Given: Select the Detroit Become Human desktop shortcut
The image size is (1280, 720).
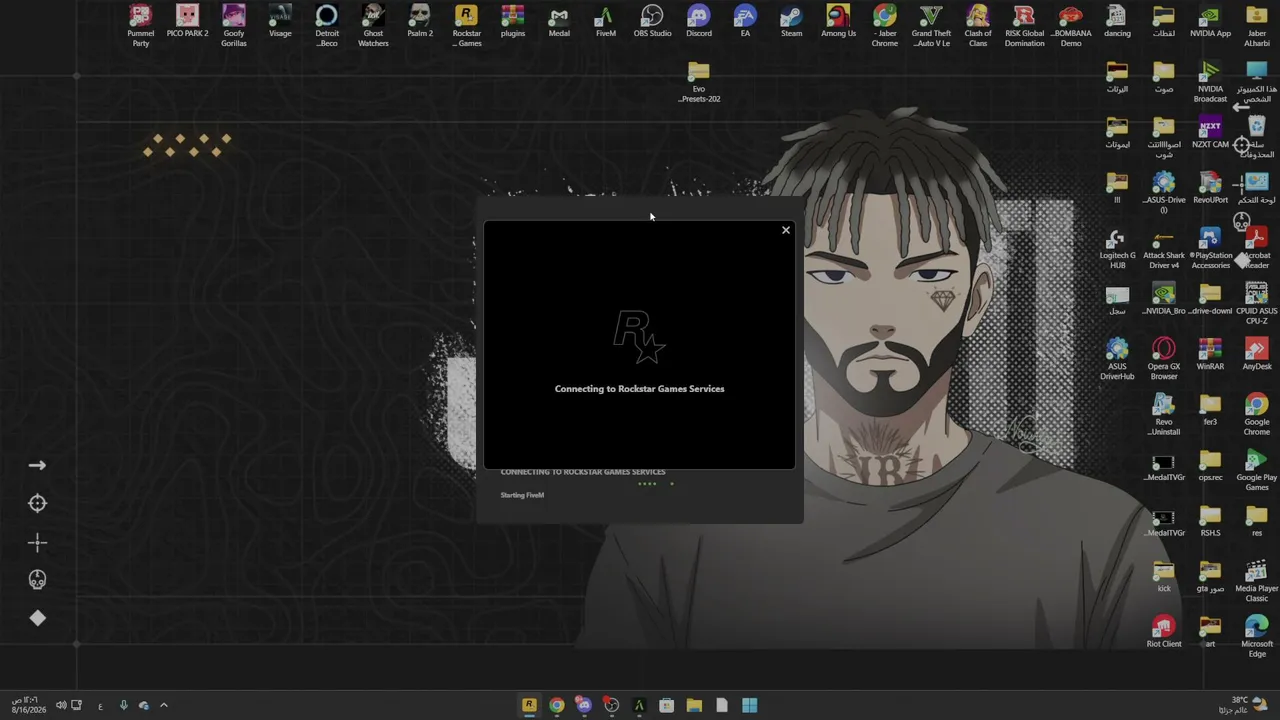Looking at the screenshot, I should point(327,25).
